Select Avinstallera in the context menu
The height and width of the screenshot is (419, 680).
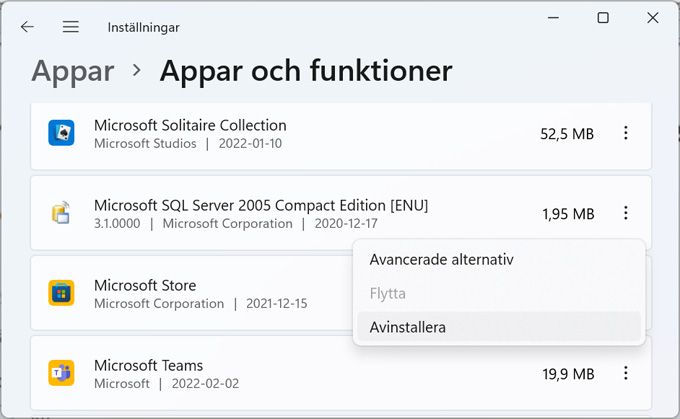pyautogui.click(x=499, y=327)
